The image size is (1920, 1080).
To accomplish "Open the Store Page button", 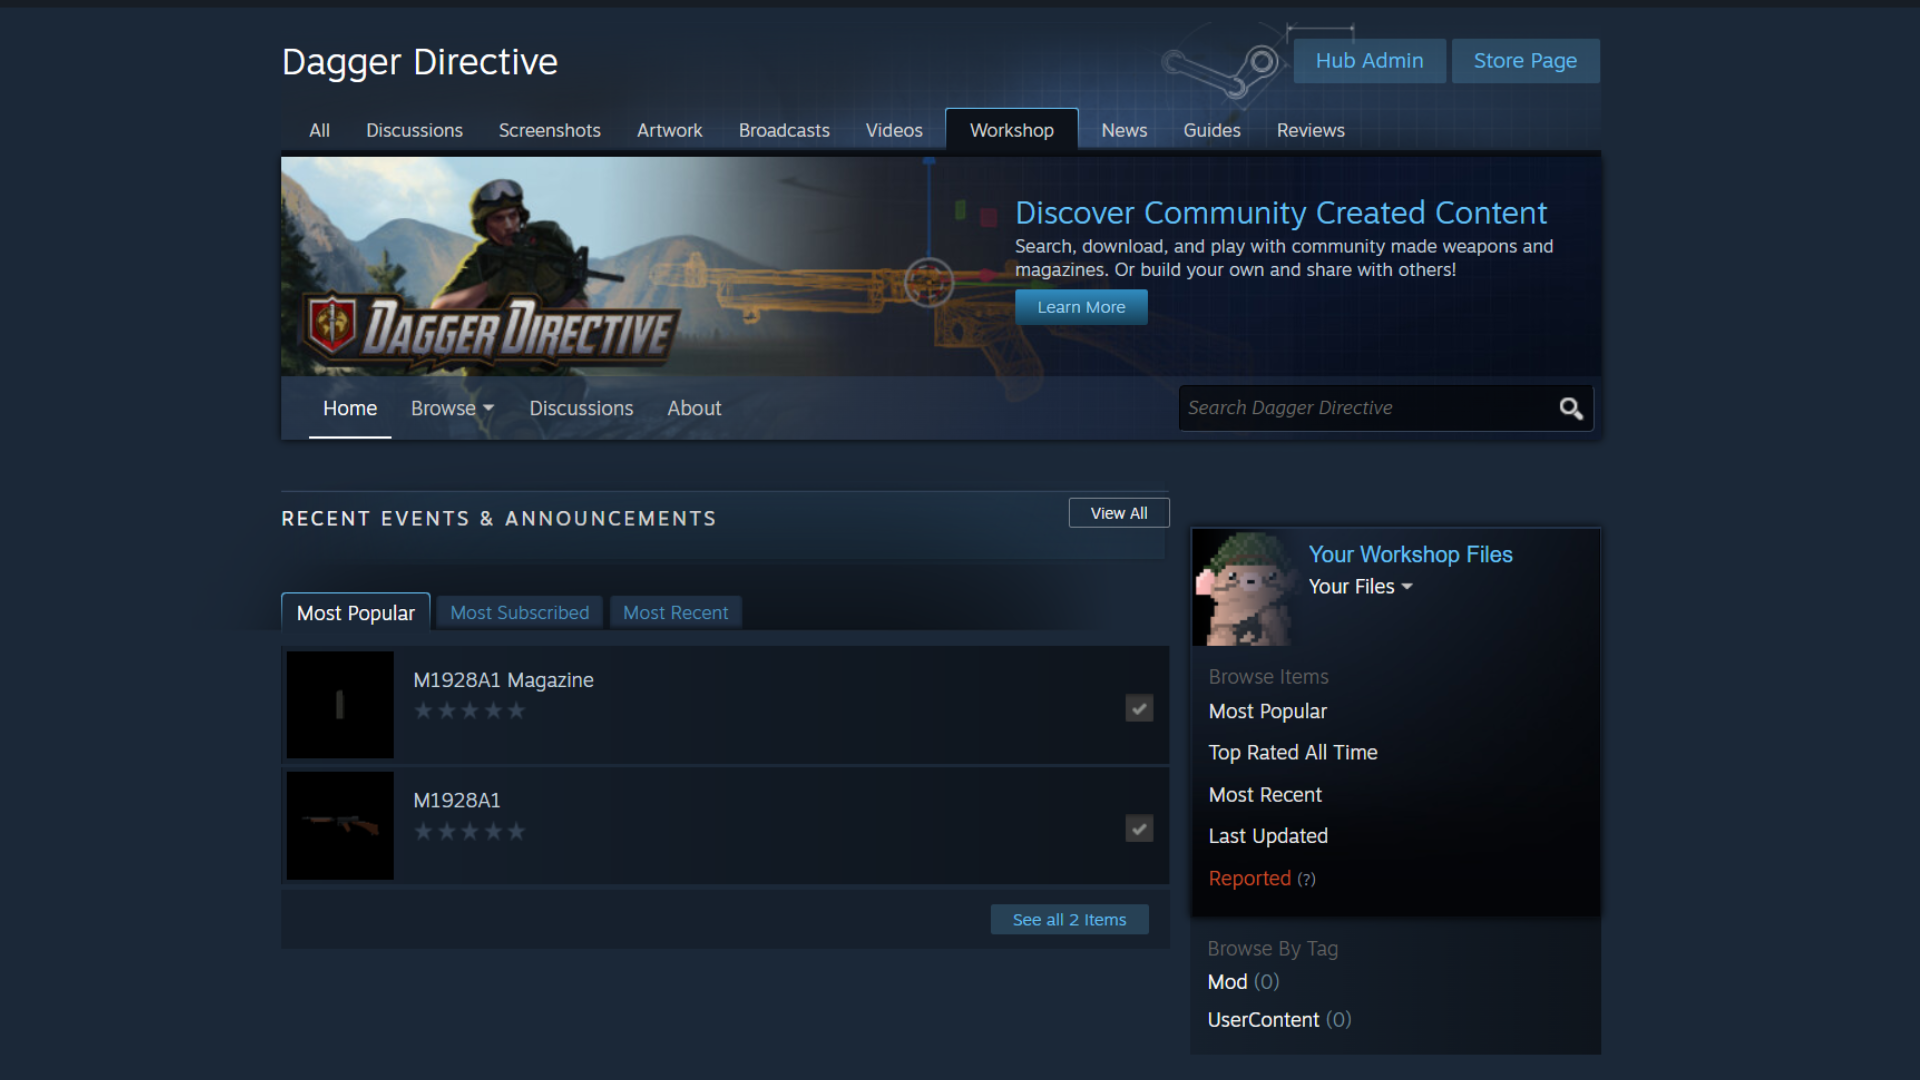I will 1524,61.
